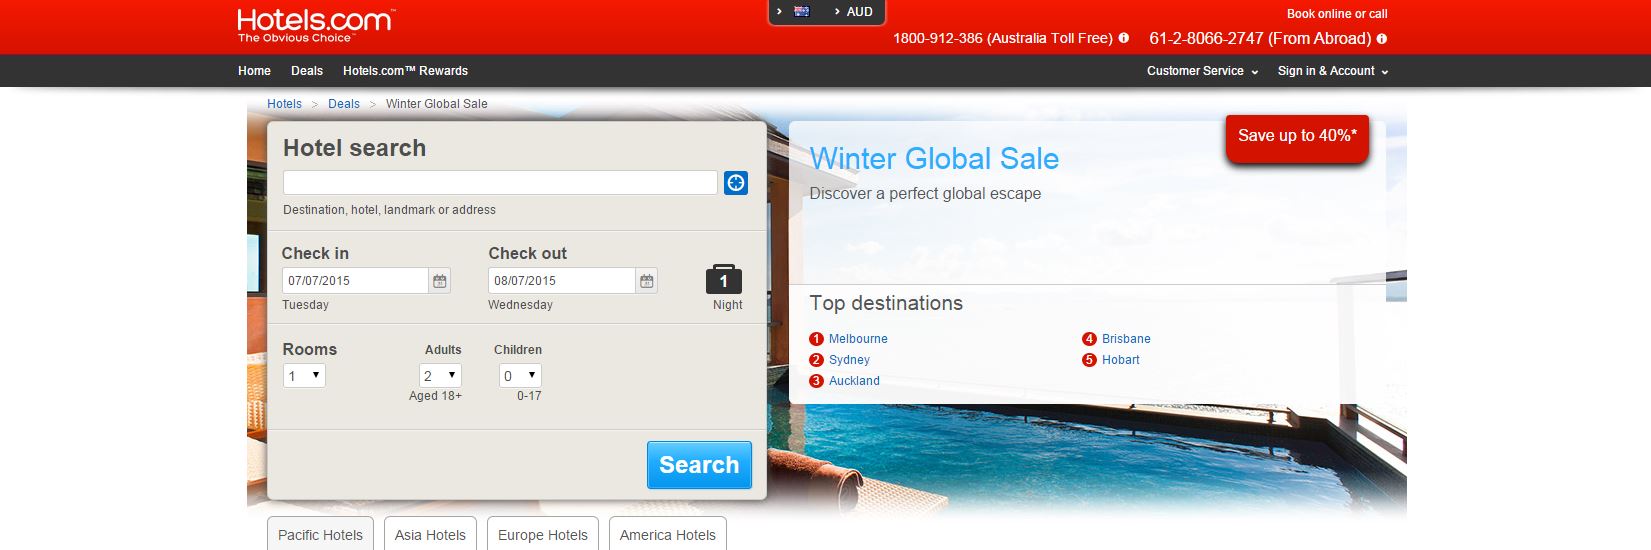Image resolution: width=1651 pixels, height=550 pixels.
Task: Go to Home in navigation bar
Action: pyautogui.click(x=254, y=71)
